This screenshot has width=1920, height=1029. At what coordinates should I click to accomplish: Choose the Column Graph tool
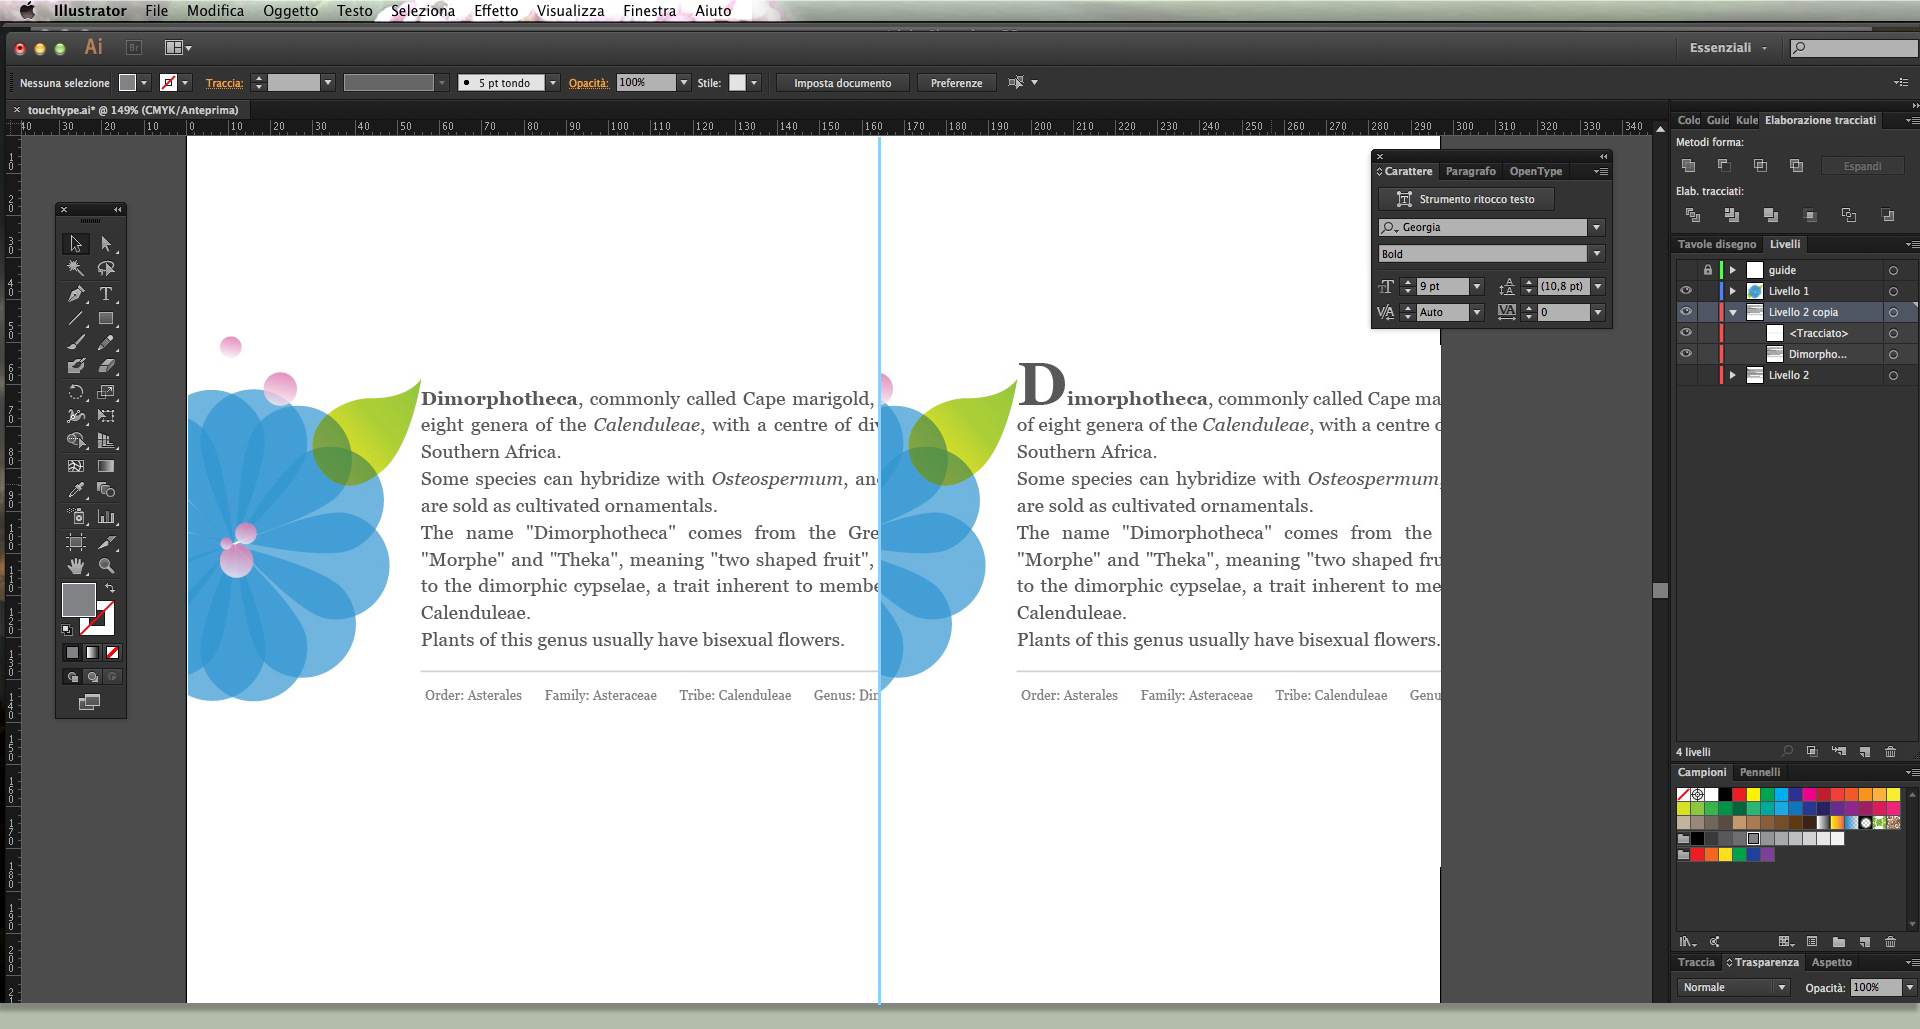[x=106, y=517]
